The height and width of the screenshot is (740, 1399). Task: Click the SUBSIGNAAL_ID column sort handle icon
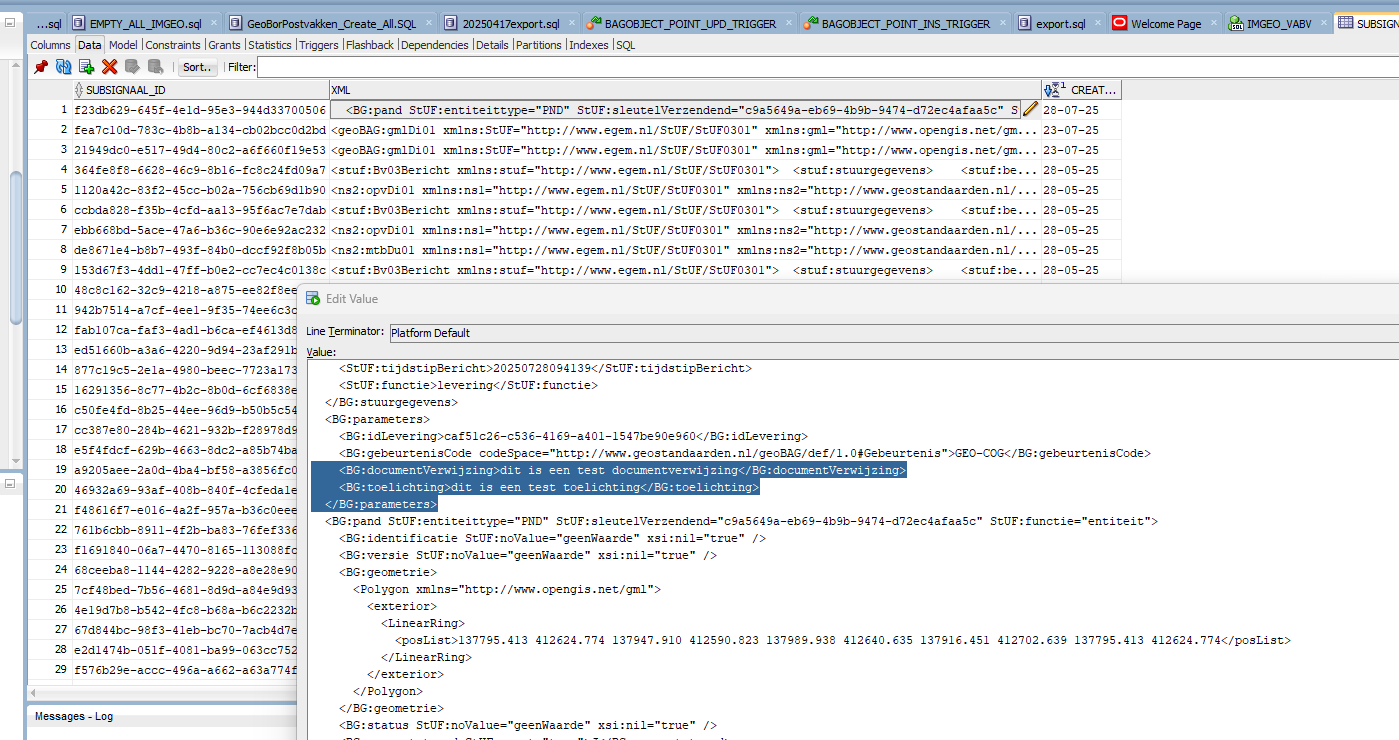[80, 90]
